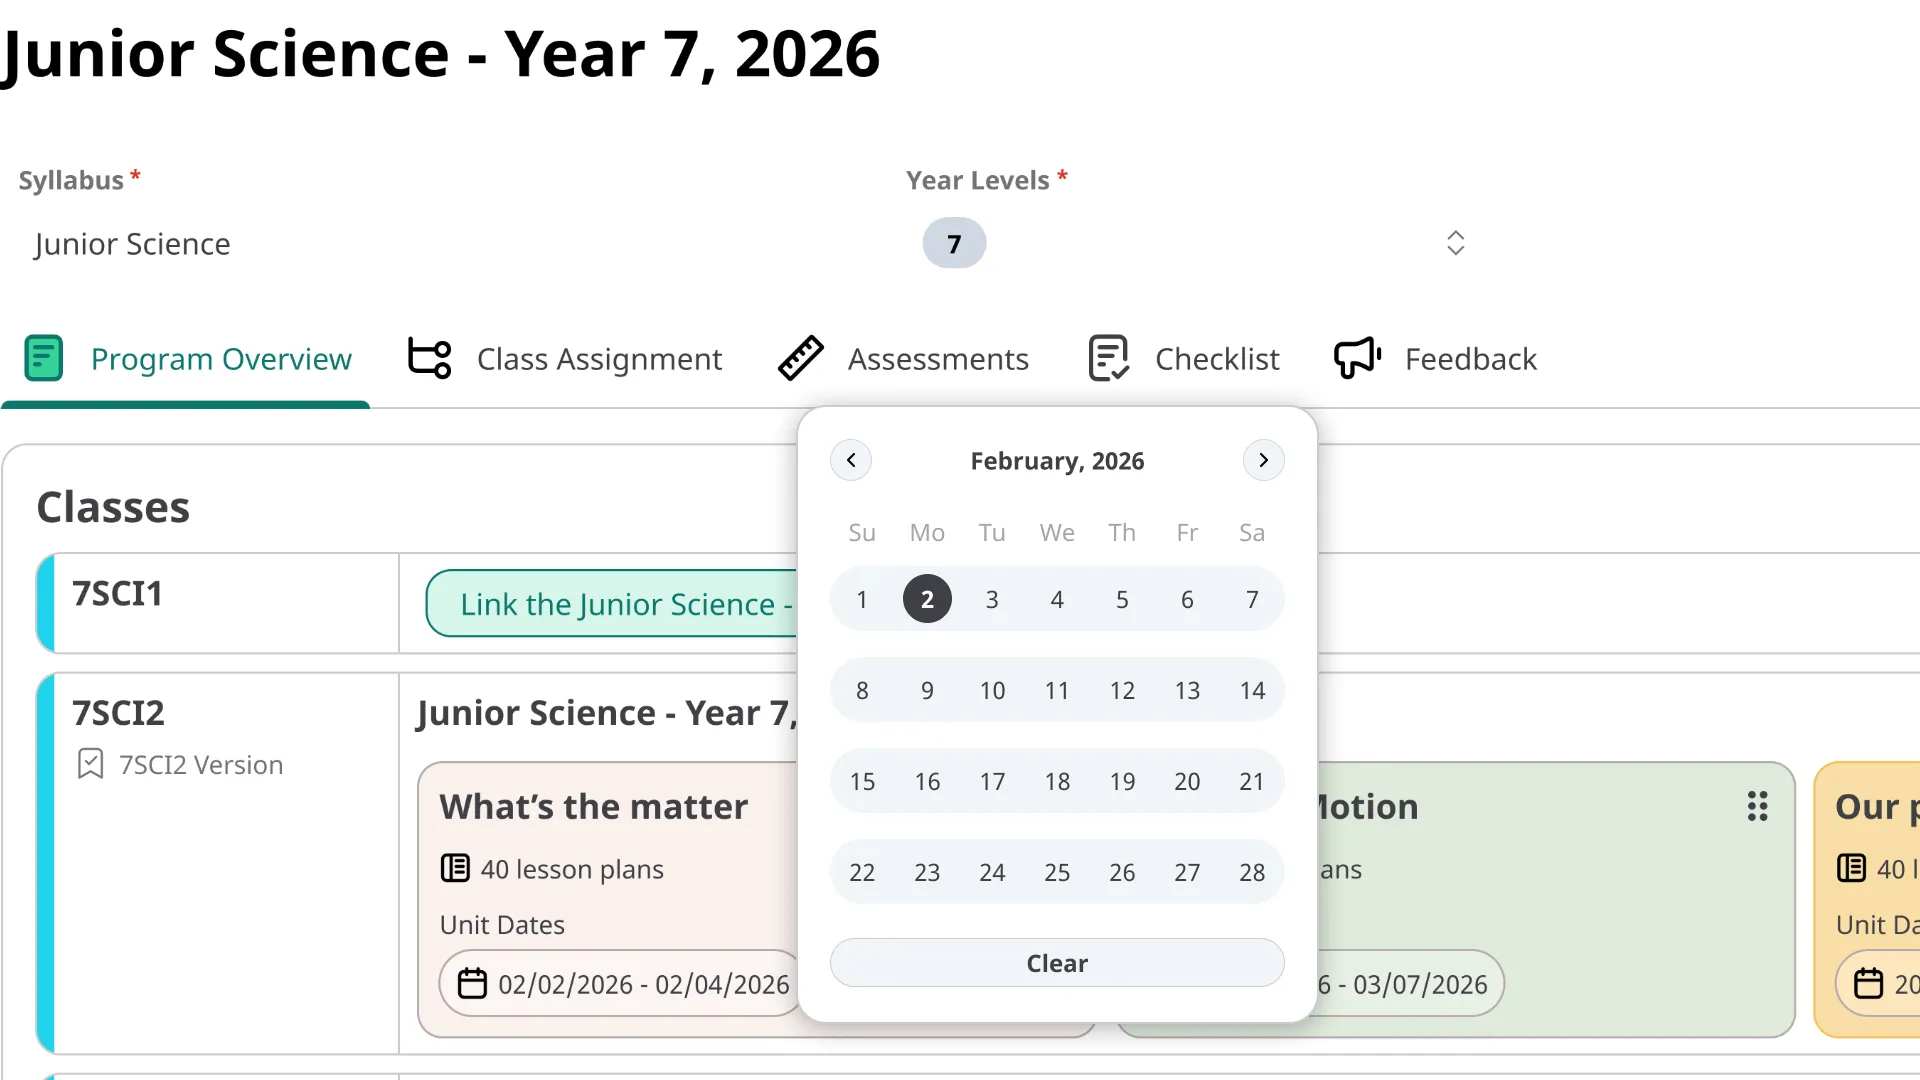The height and width of the screenshot is (1080, 1920).
Task: Click the drag handle dots on Motion unit
Action: pyautogui.click(x=1757, y=806)
